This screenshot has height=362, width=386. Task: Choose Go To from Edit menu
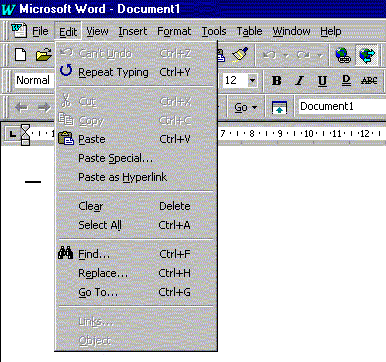point(136,292)
